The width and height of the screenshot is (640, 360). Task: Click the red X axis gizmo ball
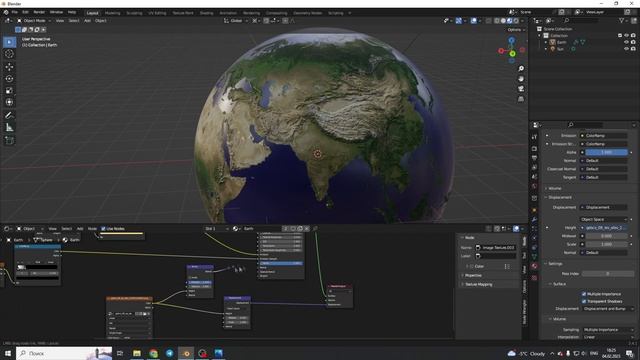[502, 51]
